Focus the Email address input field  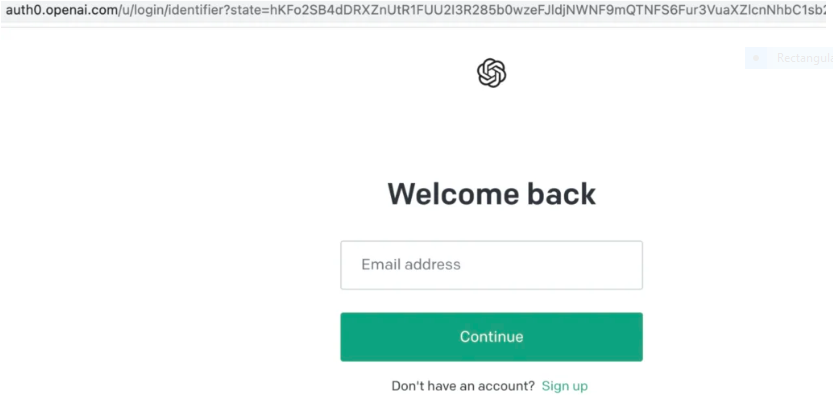pos(491,265)
